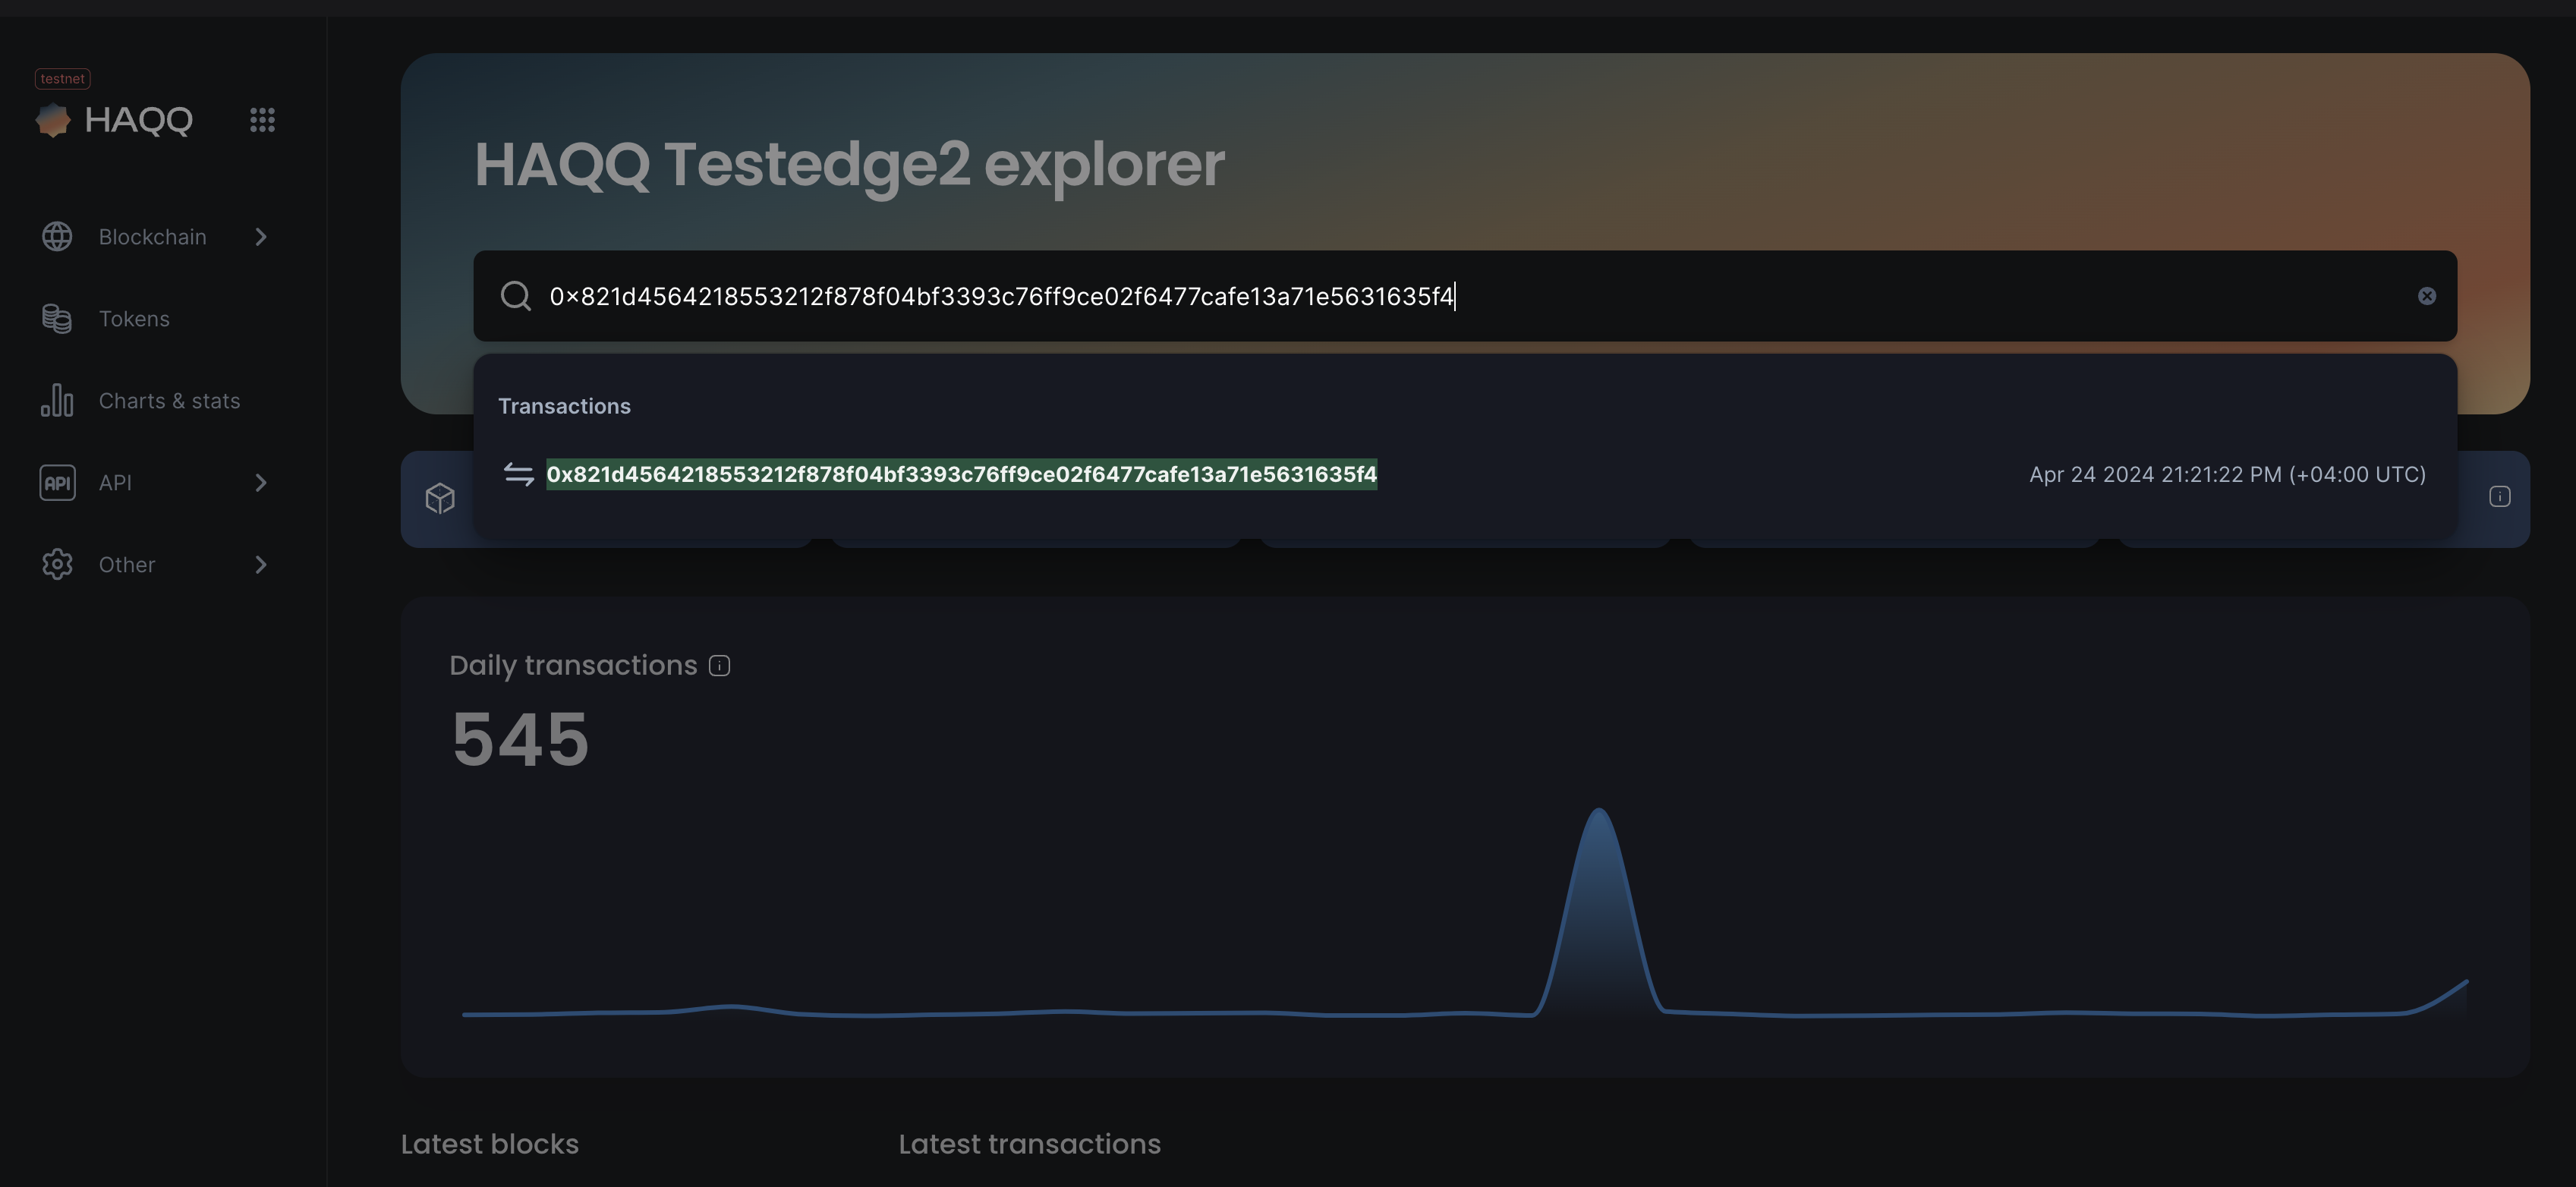Click info icon at stats bar right
The image size is (2576, 1187).
(x=2499, y=497)
